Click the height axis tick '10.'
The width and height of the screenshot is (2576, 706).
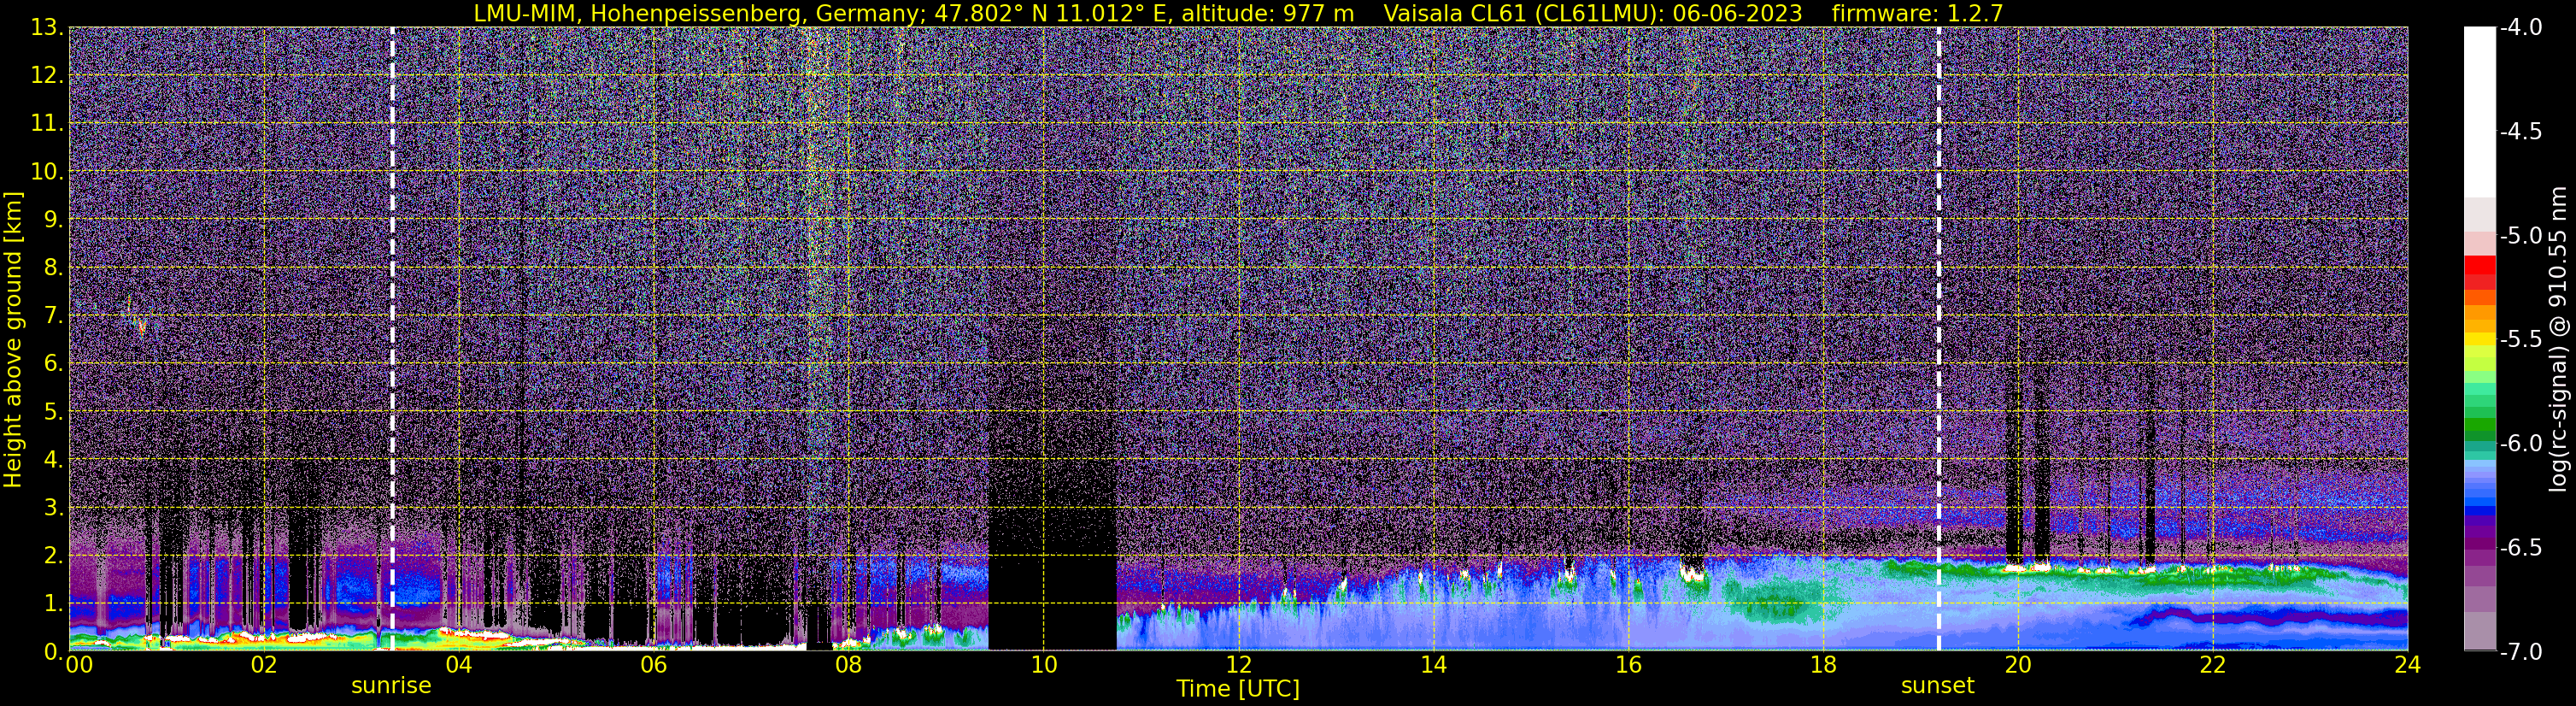[47, 171]
